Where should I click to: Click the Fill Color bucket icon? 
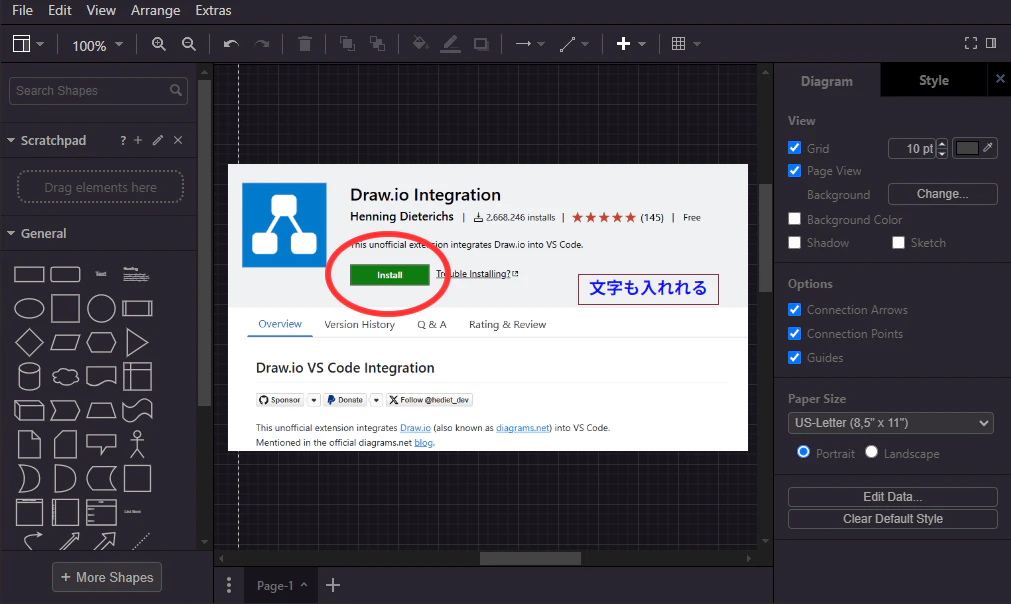pyautogui.click(x=420, y=44)
